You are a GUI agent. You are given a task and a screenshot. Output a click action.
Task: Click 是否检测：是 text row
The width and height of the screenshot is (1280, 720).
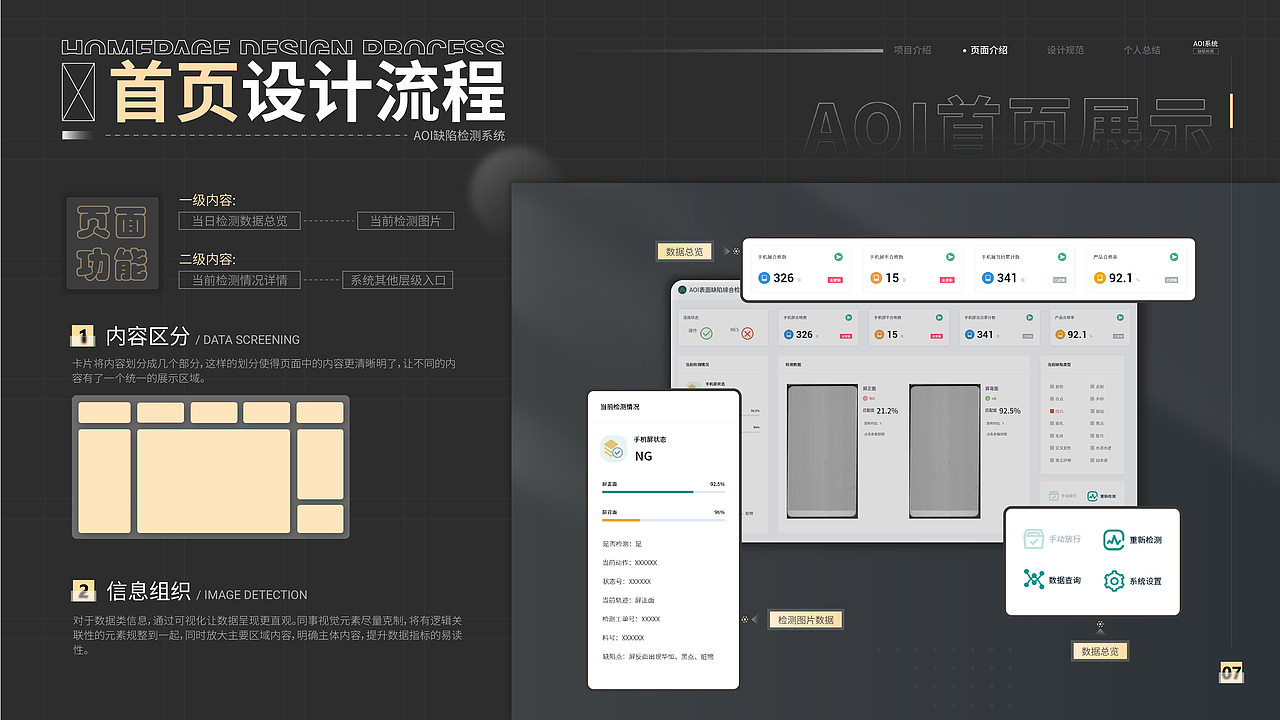622,544
